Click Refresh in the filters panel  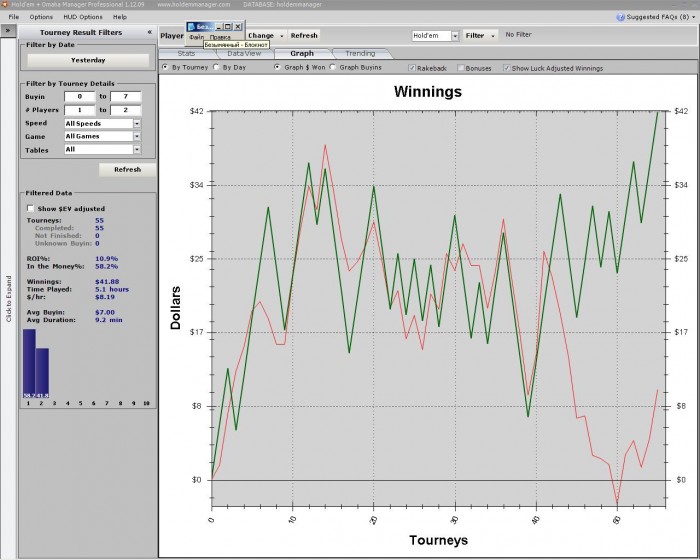click(127, 170)
